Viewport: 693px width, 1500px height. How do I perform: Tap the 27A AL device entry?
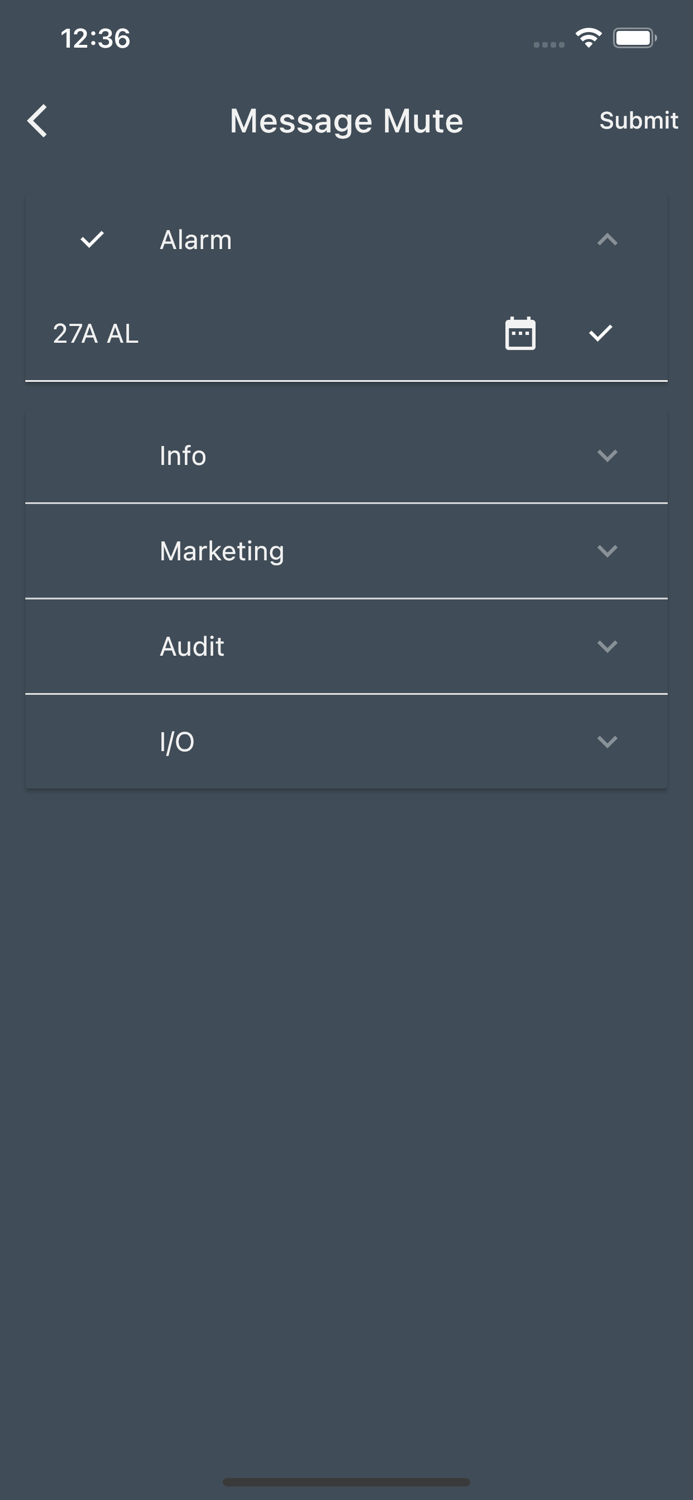96,334
